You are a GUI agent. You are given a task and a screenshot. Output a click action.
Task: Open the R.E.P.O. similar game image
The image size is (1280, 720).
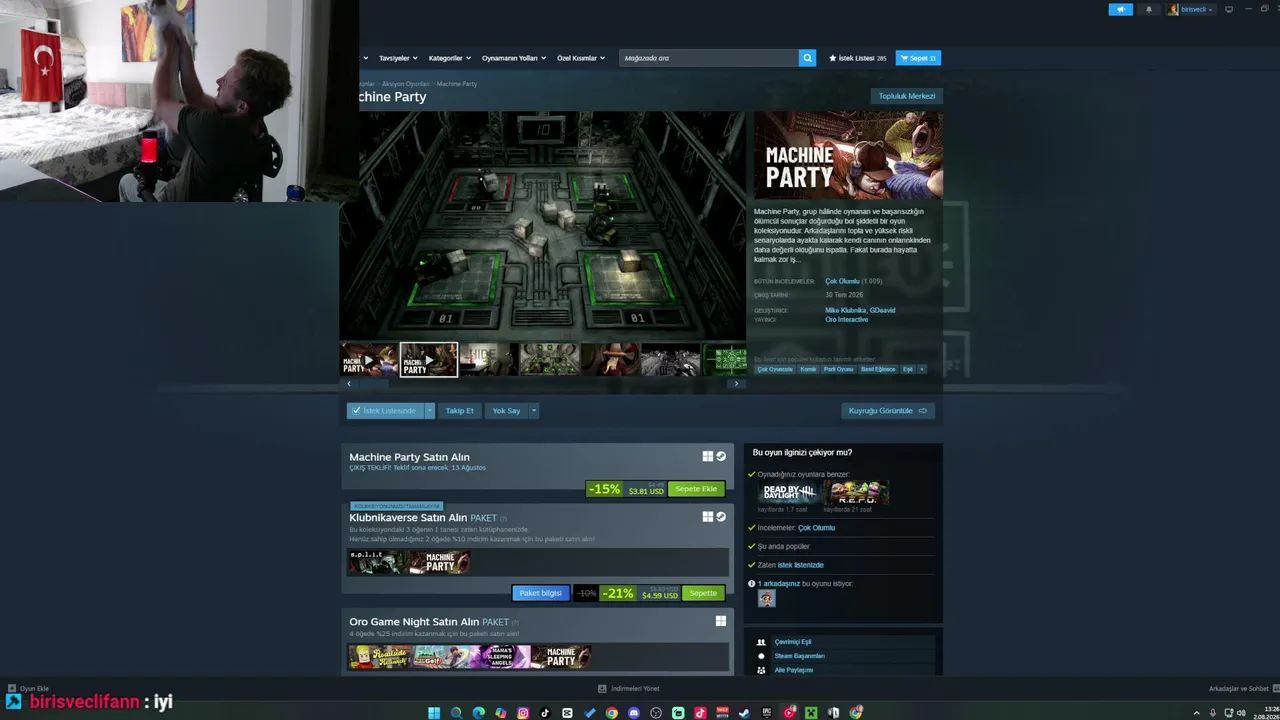click(x=856, y=492)
